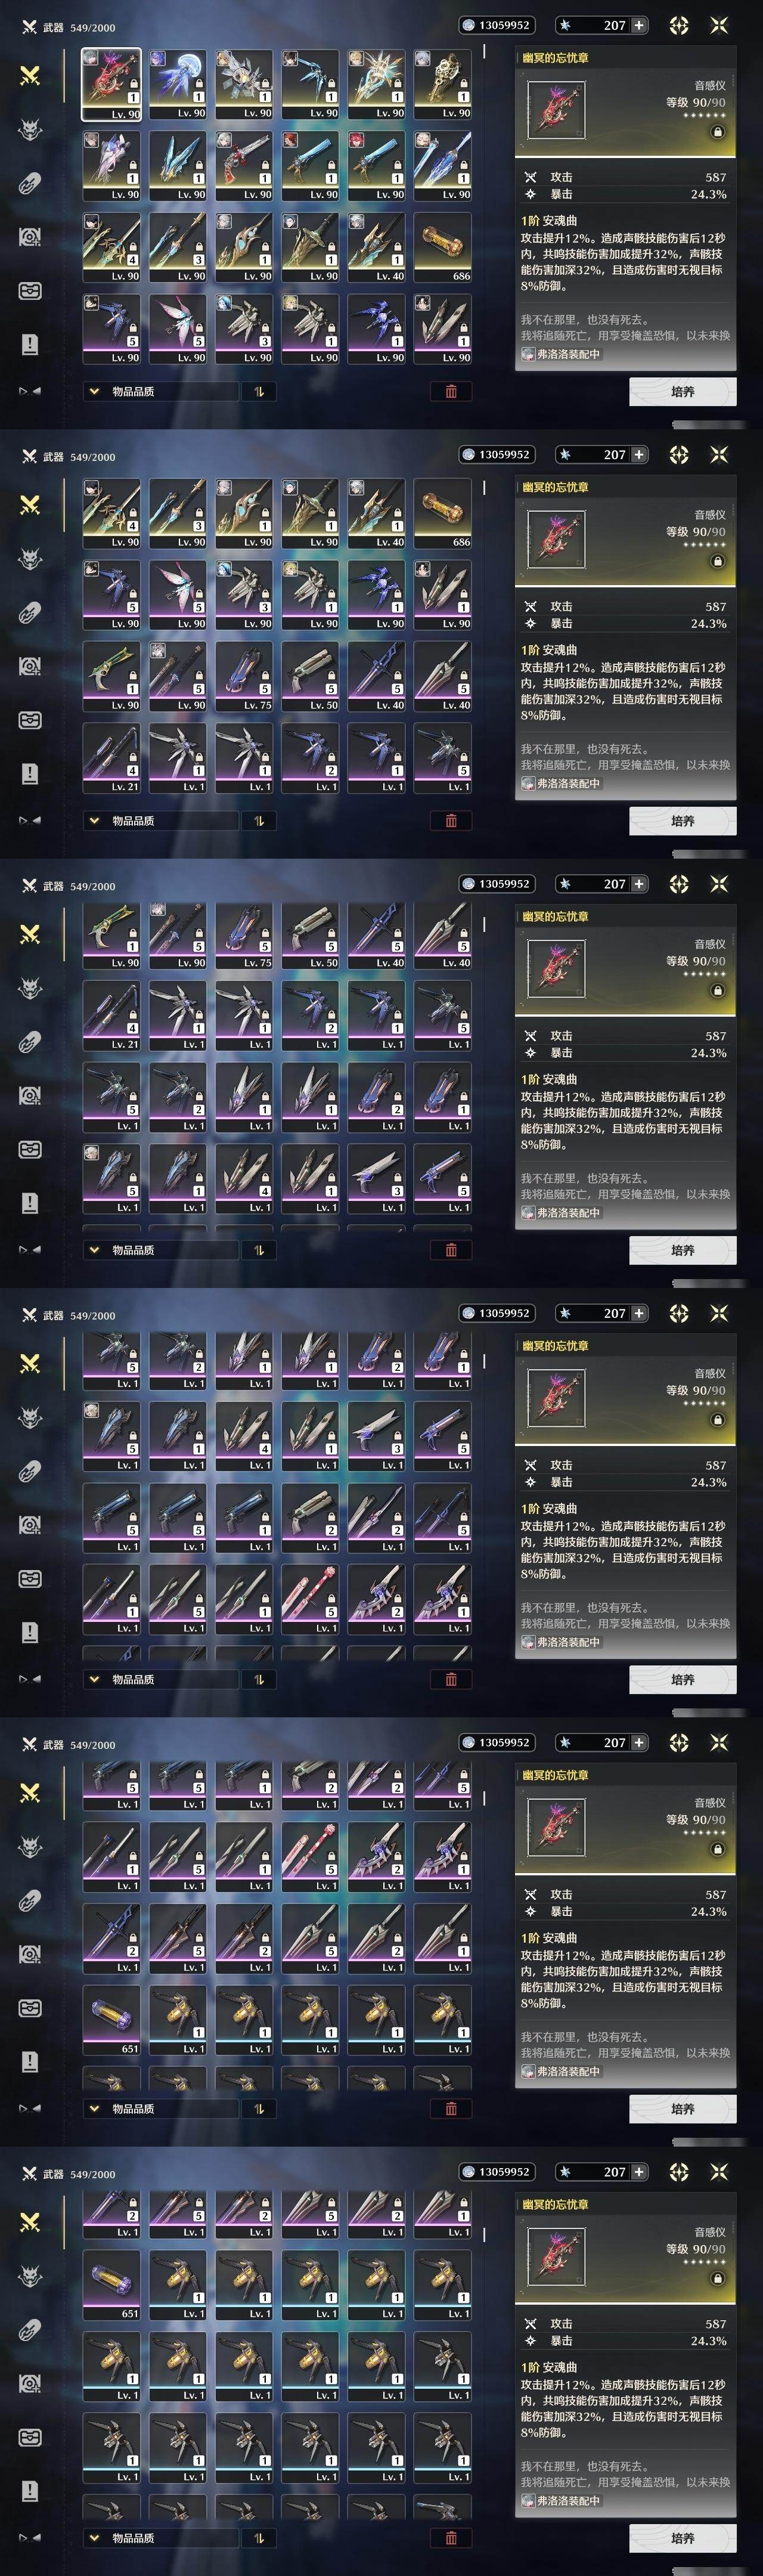Image resolution: width=763 pixels, height=2576 pixels.
Task: Click the topmost 培养 button
Action: (x=683, y=391)
